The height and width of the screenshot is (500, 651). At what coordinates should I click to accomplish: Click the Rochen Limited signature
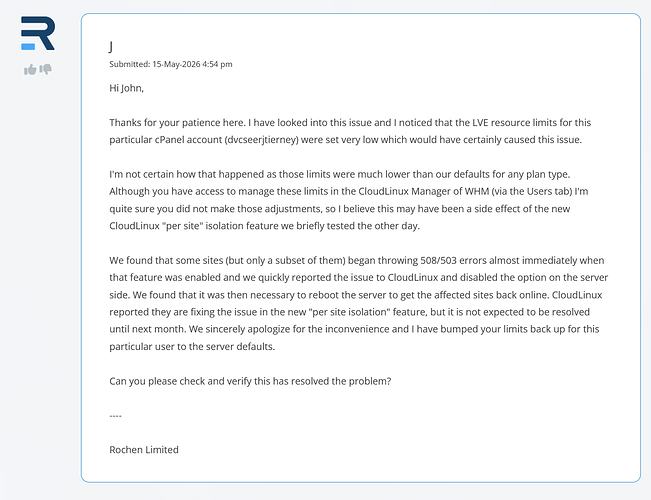tap(144, 450)
